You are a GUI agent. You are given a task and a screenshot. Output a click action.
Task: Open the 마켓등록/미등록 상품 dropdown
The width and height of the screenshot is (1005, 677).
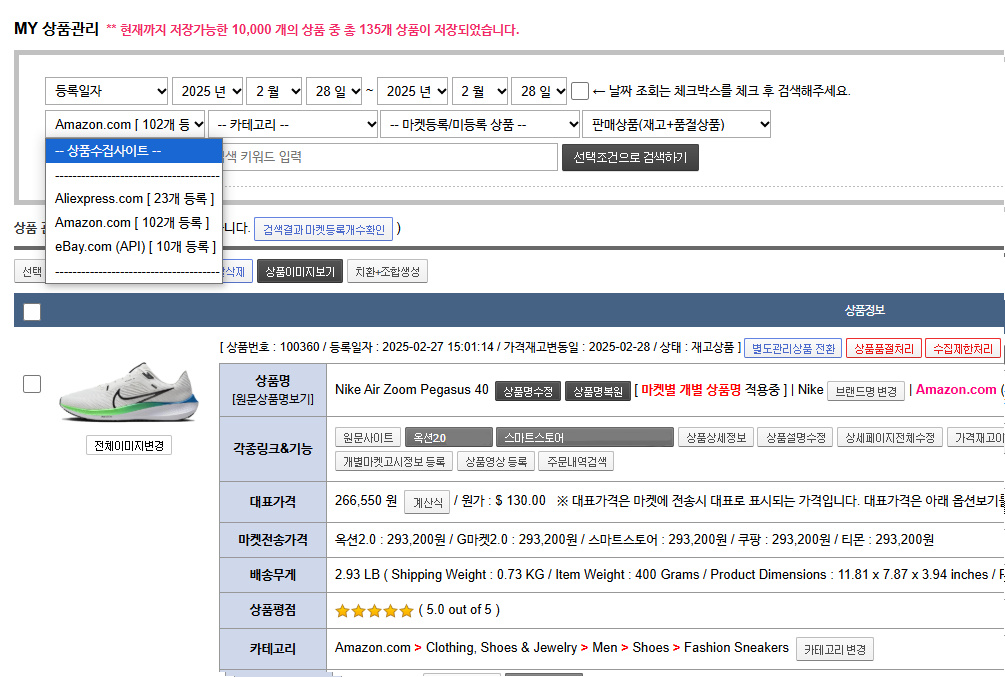[479, 124]
